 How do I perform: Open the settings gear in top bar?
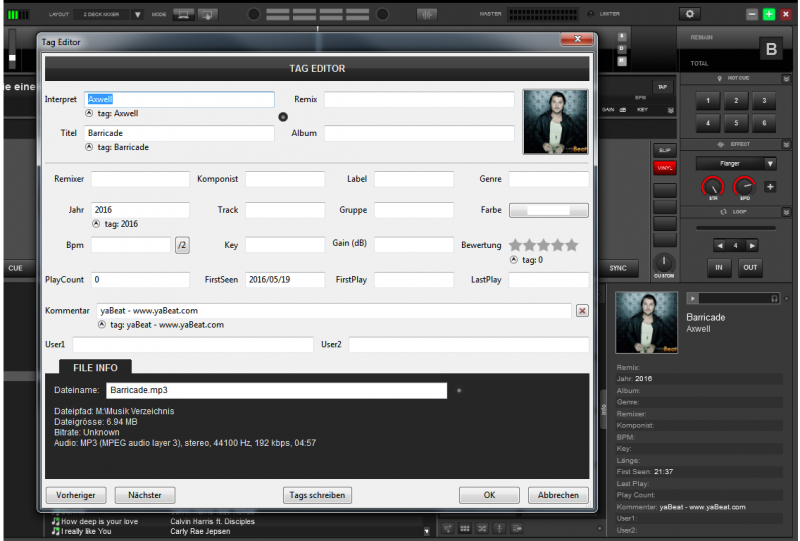click(x=689, y=14)
